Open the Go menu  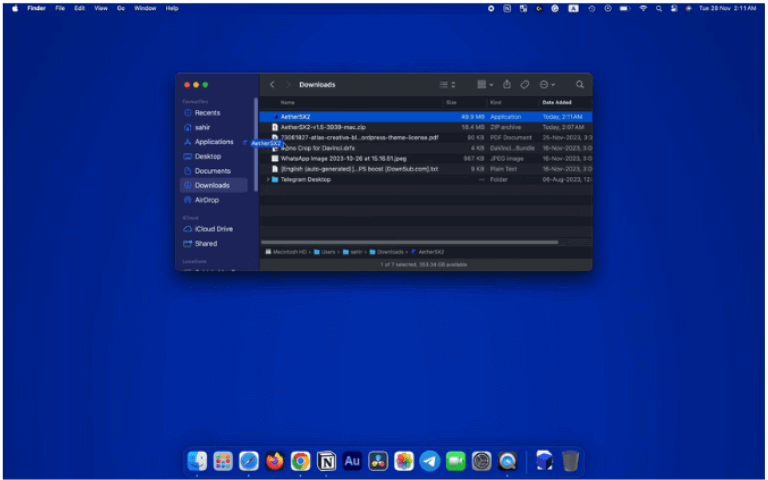[121, 8]
